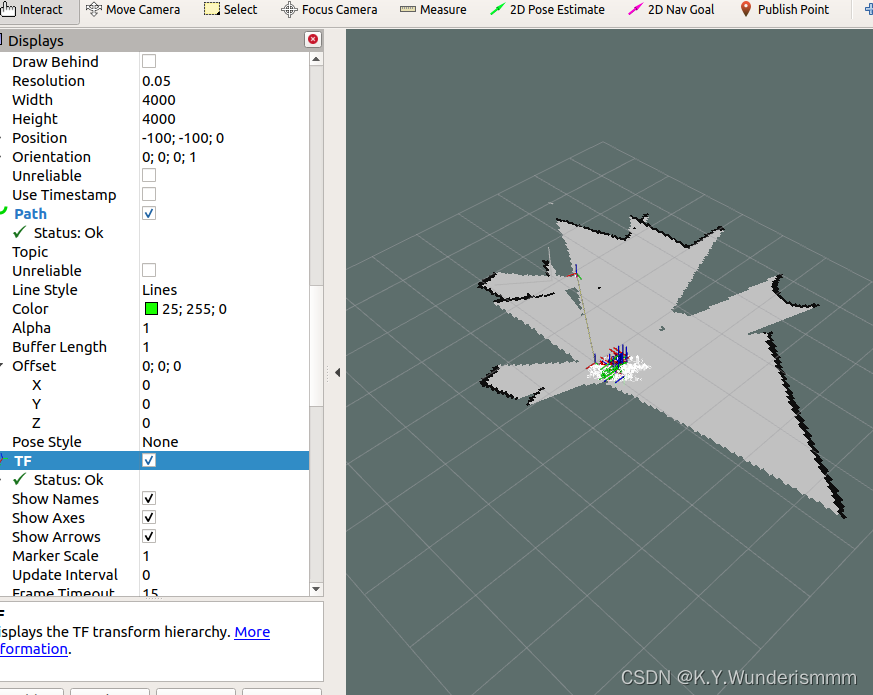Close the Displays panel
The width and height of the screenshot is (873, 695).
[x=313, y=39]
